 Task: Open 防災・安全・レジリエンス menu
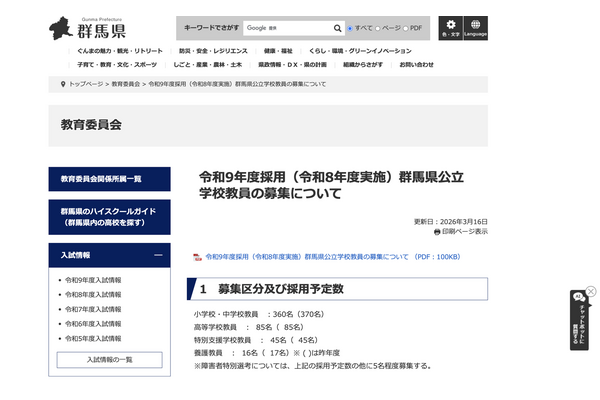213,51
